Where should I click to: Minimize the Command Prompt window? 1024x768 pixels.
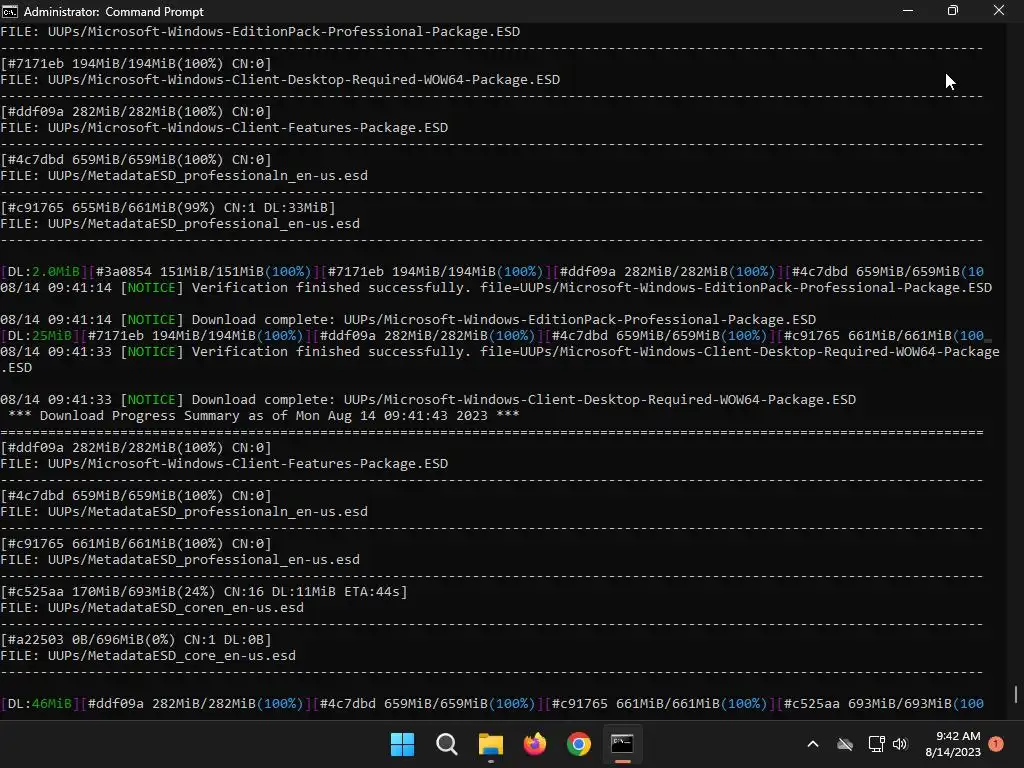[x=908, y=11]
